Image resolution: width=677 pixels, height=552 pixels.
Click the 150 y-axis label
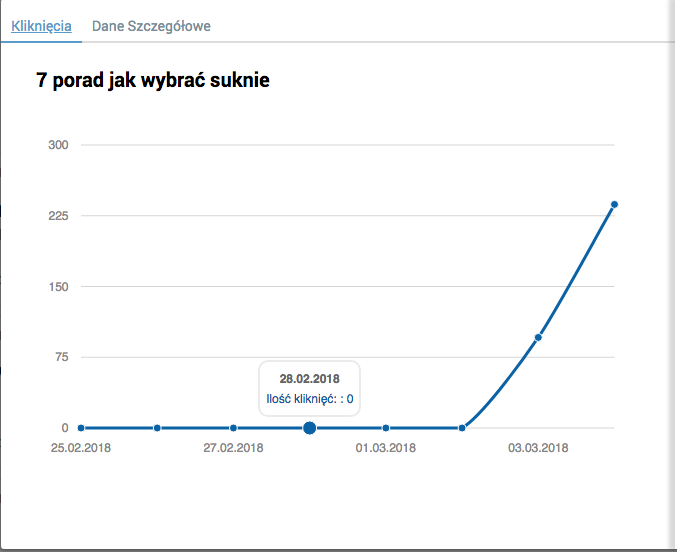[58, 287]
